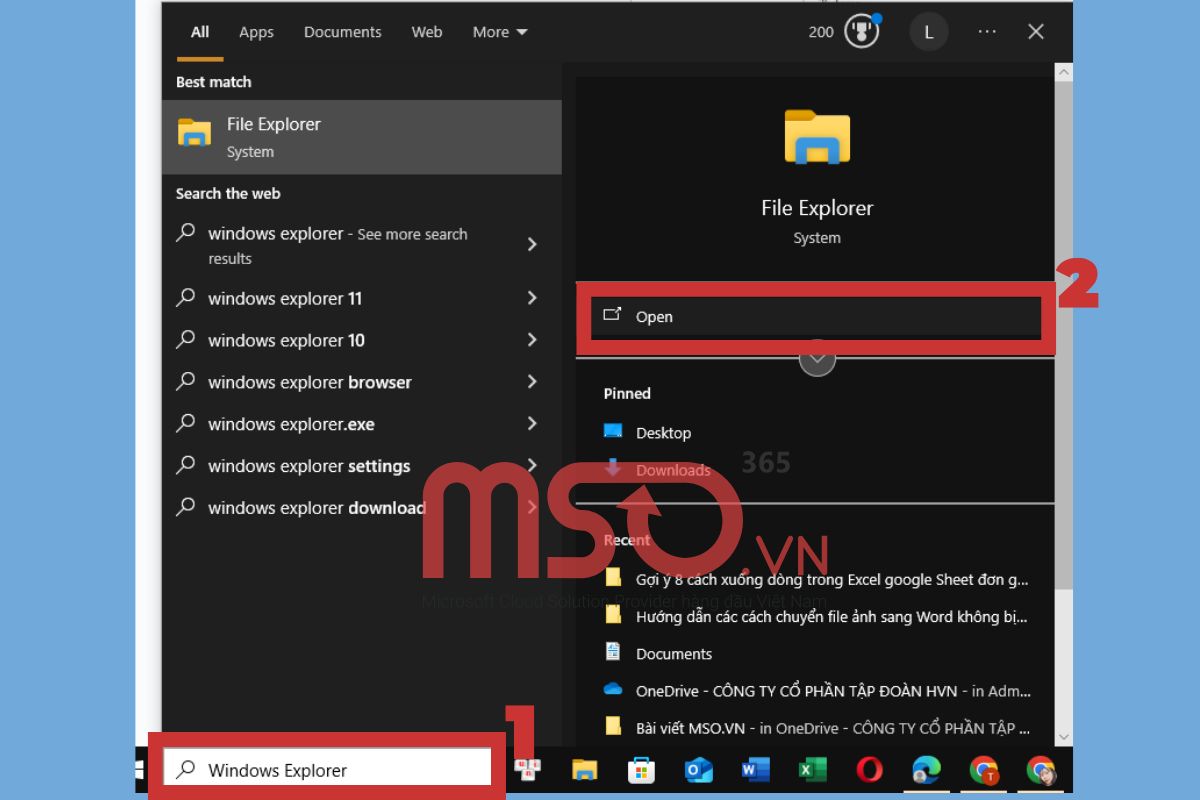Select windows explorer download suggestion
This screenshot has height=800, width=1200.
[x=317, y=507]
